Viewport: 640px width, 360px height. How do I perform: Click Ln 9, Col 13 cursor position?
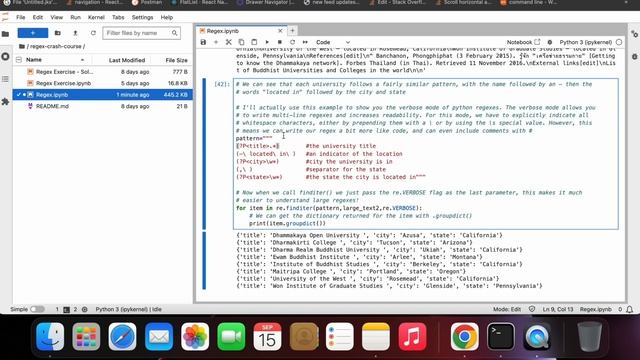pos(558,309)
